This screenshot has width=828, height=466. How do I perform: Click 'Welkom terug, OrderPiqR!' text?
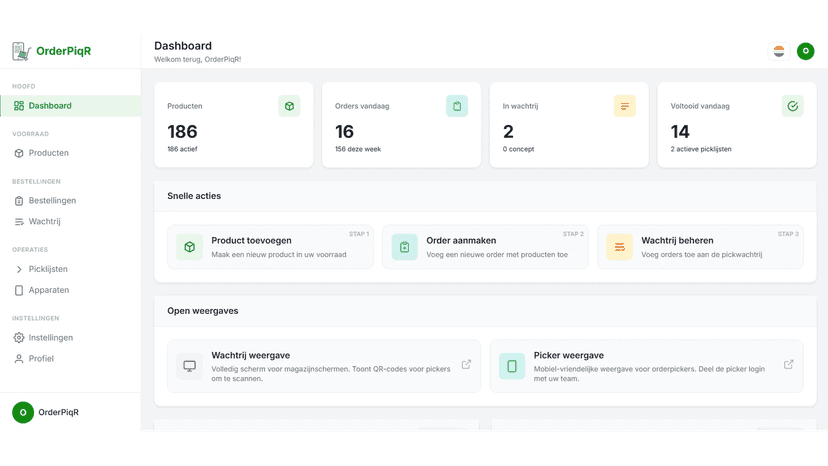197,60
